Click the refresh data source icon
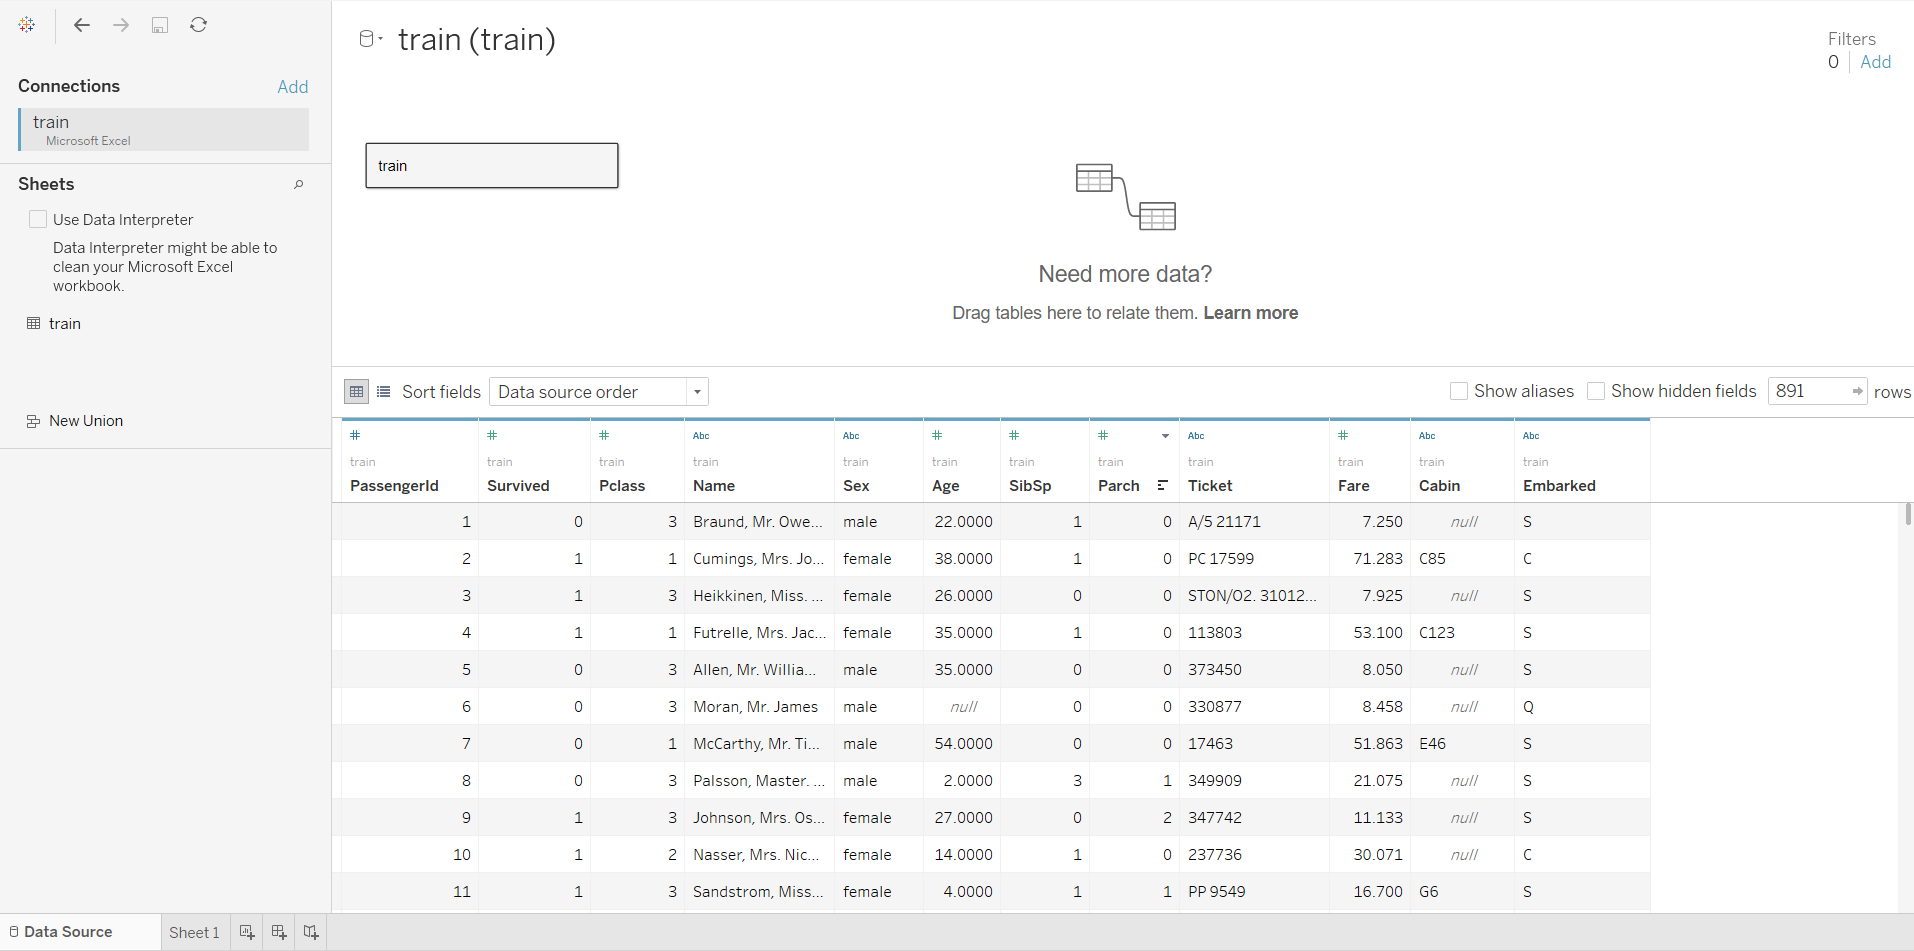Viewport: 1914px width, 951px height. (199, 25)
